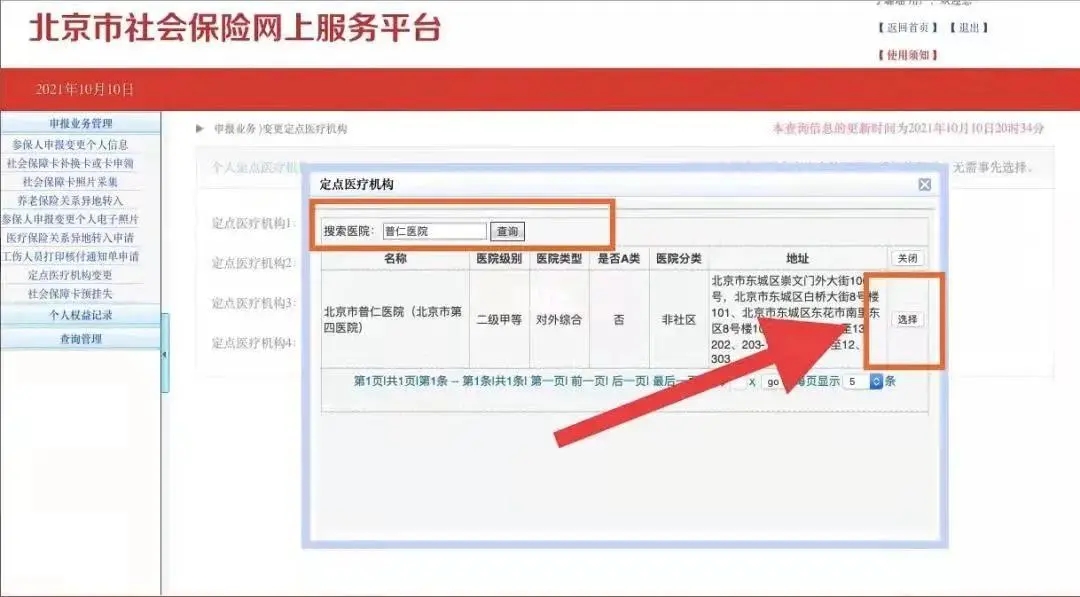
Task: Open the 使用须知 link
Action: tap(908, 55)
